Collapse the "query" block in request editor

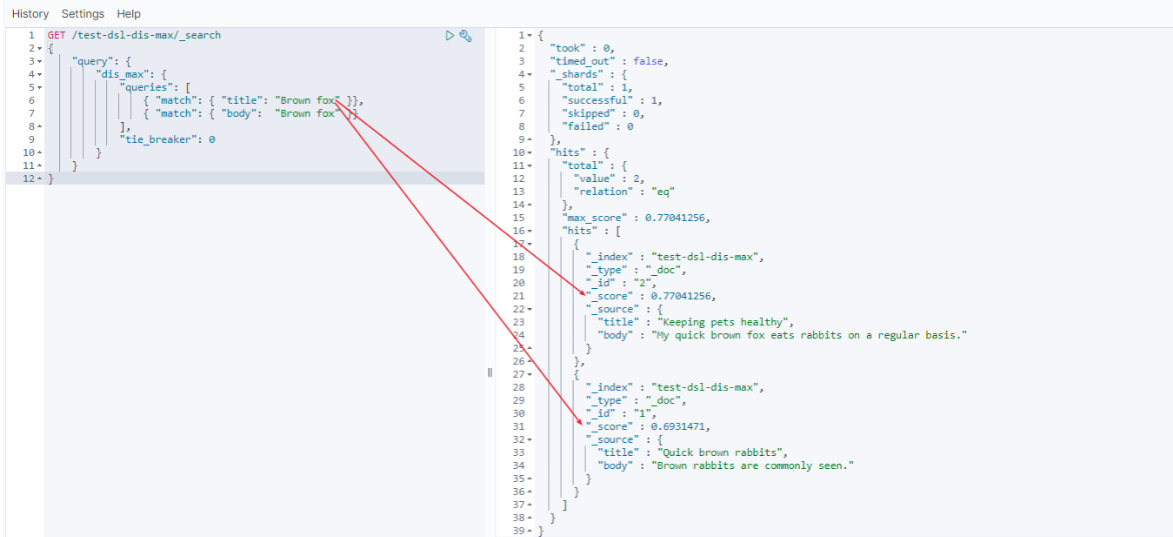pyautogui.click(x=39, y=61)
